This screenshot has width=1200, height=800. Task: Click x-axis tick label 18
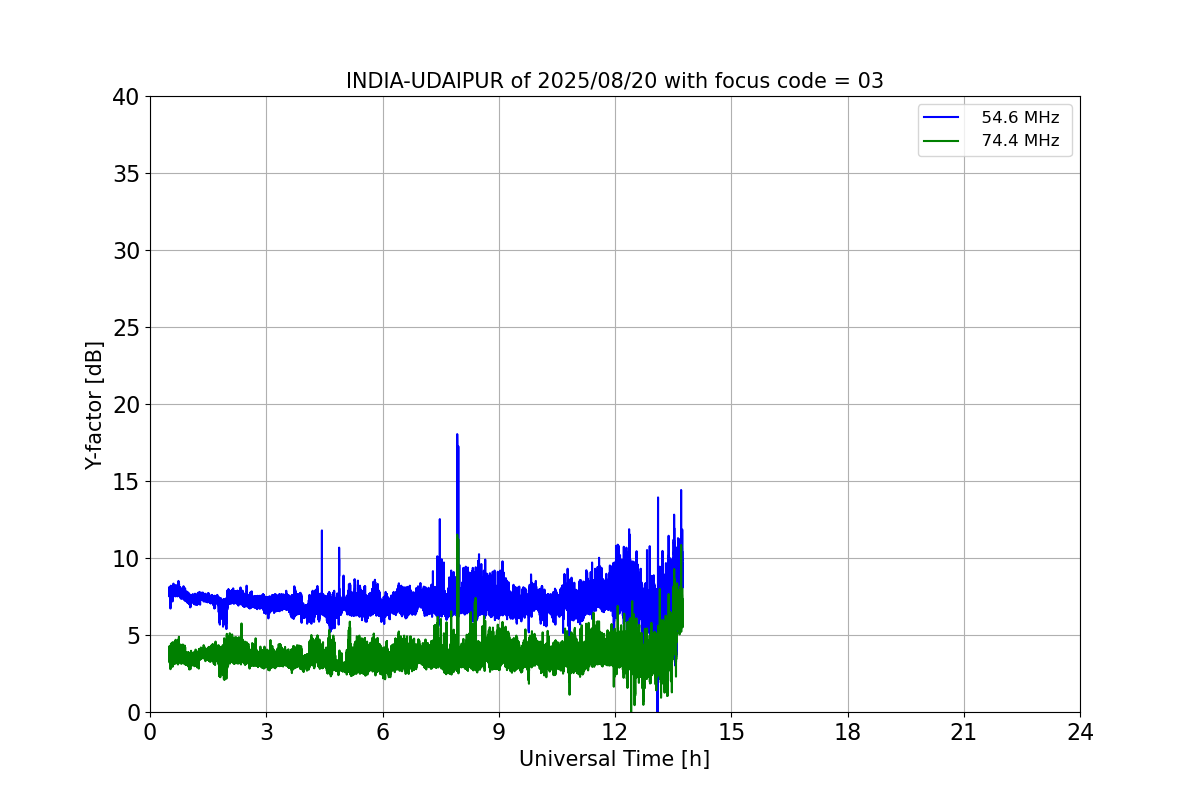(848, 732)
